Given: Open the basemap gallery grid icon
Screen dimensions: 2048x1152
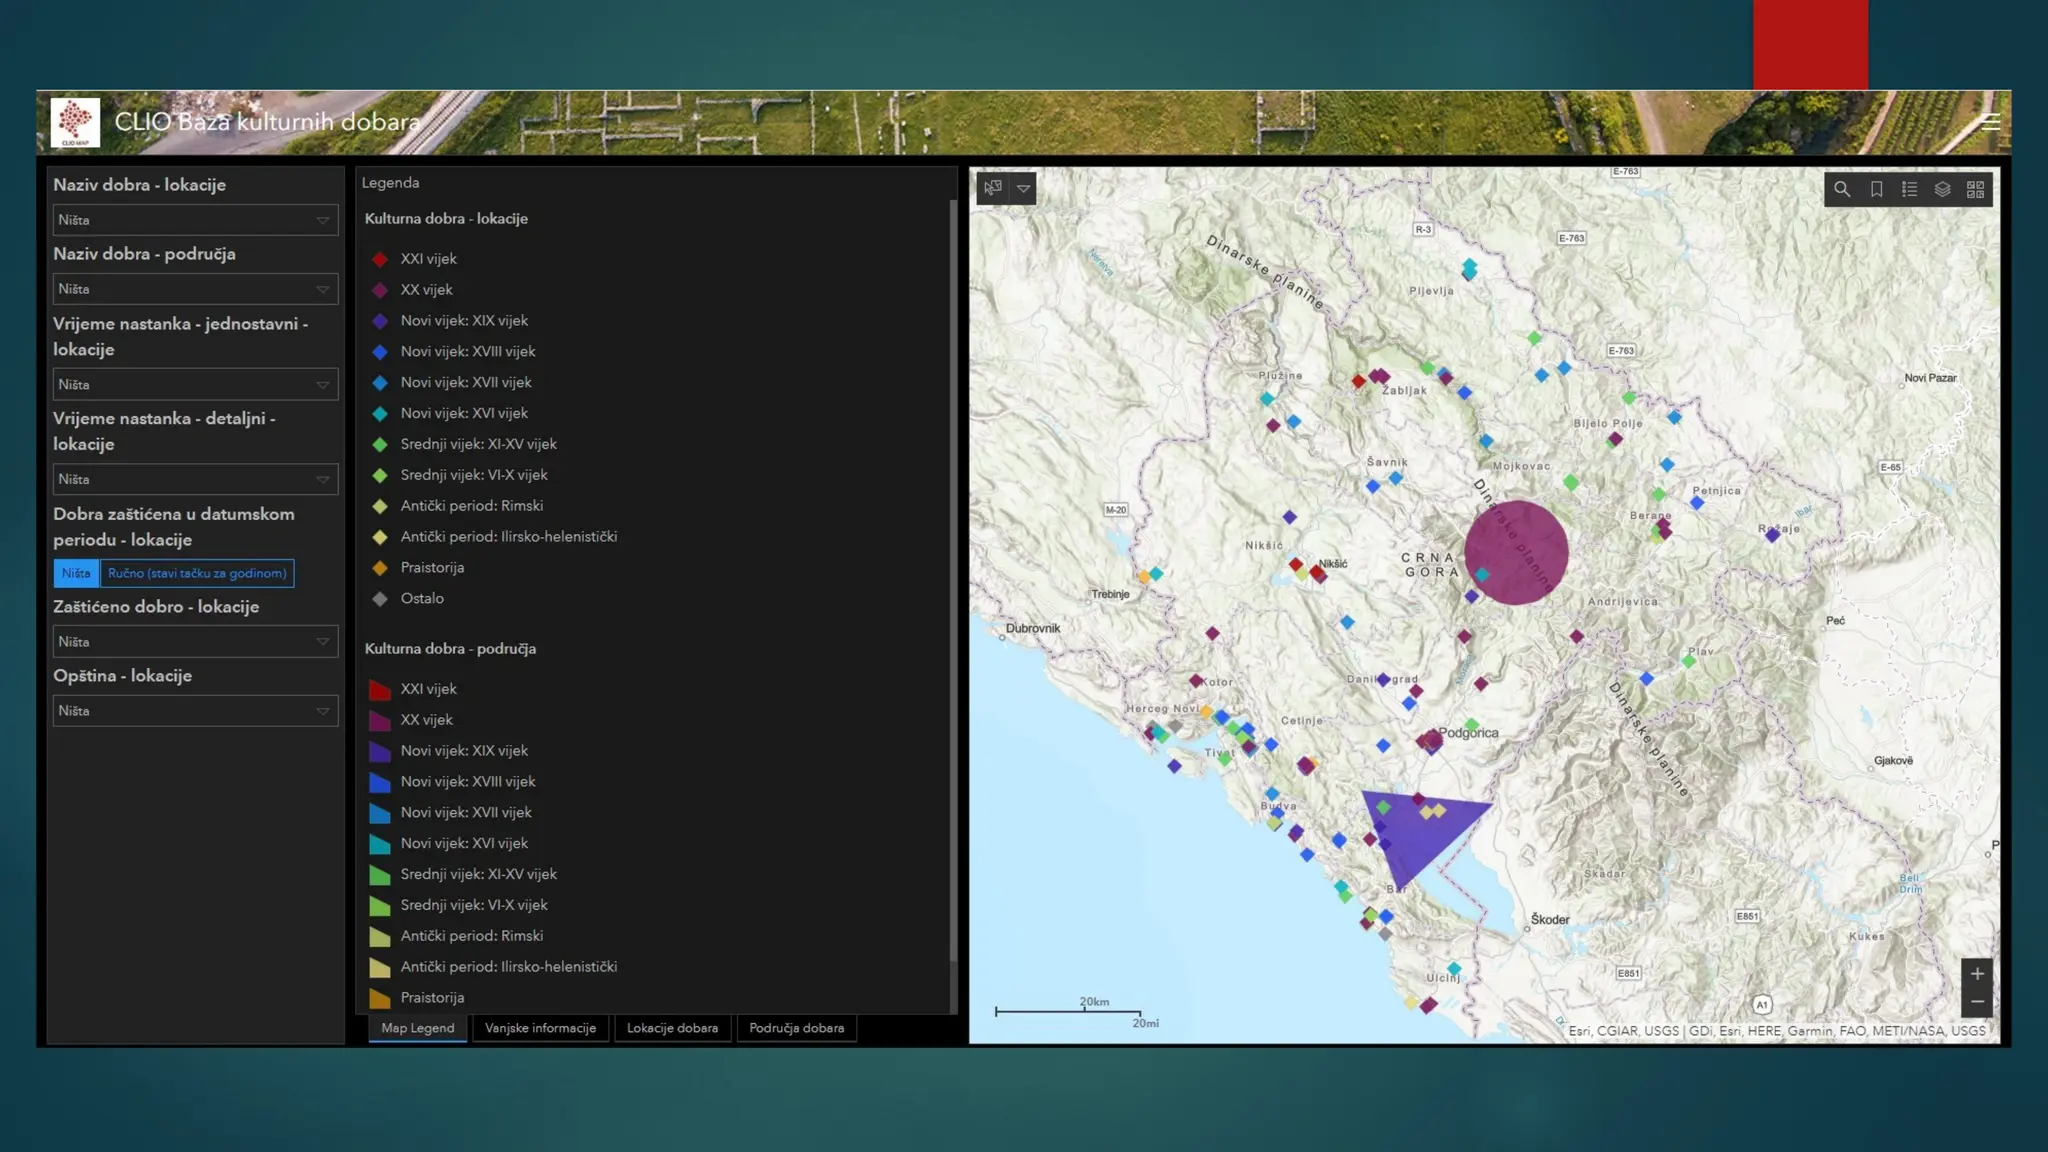Looking at the screenshot, I should (1975, 189).
